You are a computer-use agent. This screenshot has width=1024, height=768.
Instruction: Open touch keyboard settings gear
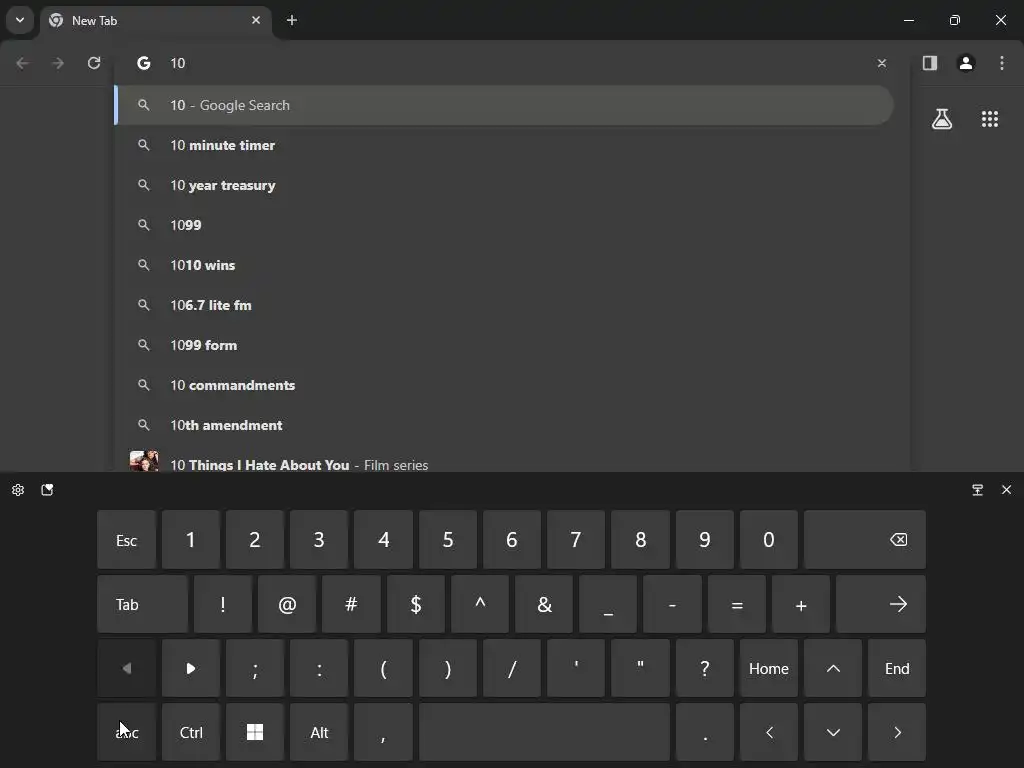coord(18,490)
